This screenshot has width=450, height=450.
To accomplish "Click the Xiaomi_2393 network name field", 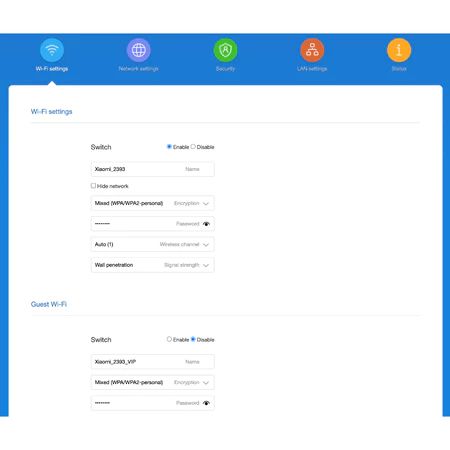I will coord(152,169).
